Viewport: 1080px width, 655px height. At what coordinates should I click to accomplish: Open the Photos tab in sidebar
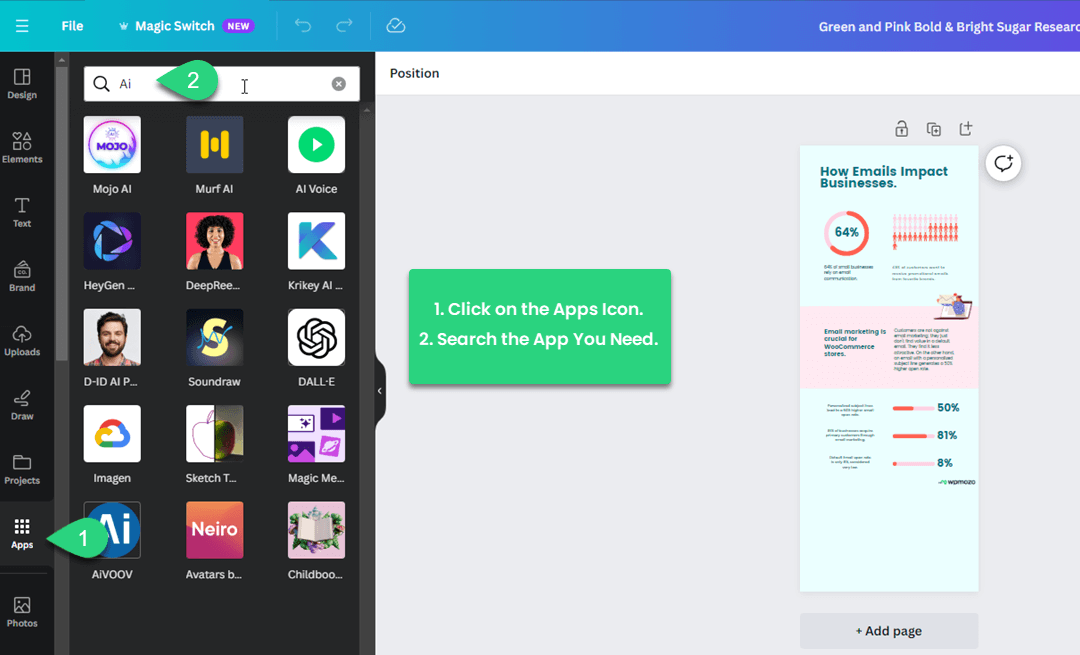pyautogui.click(x=22, y=612)
